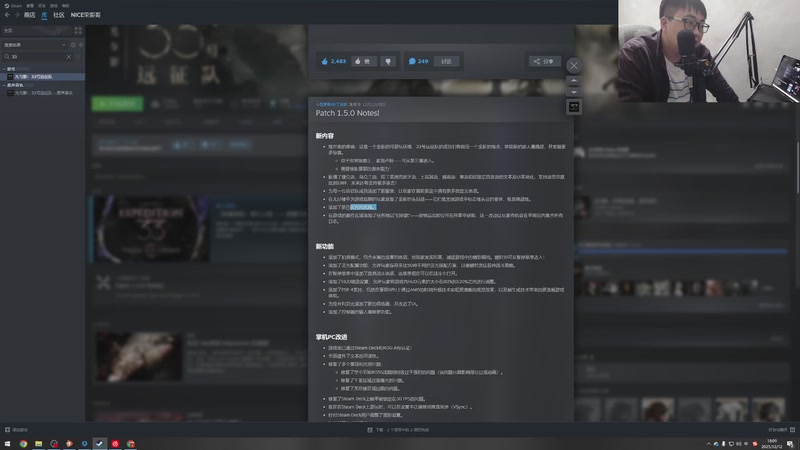Go forward using the right arrow
800x450 pixels.
(x=17, y=15)
